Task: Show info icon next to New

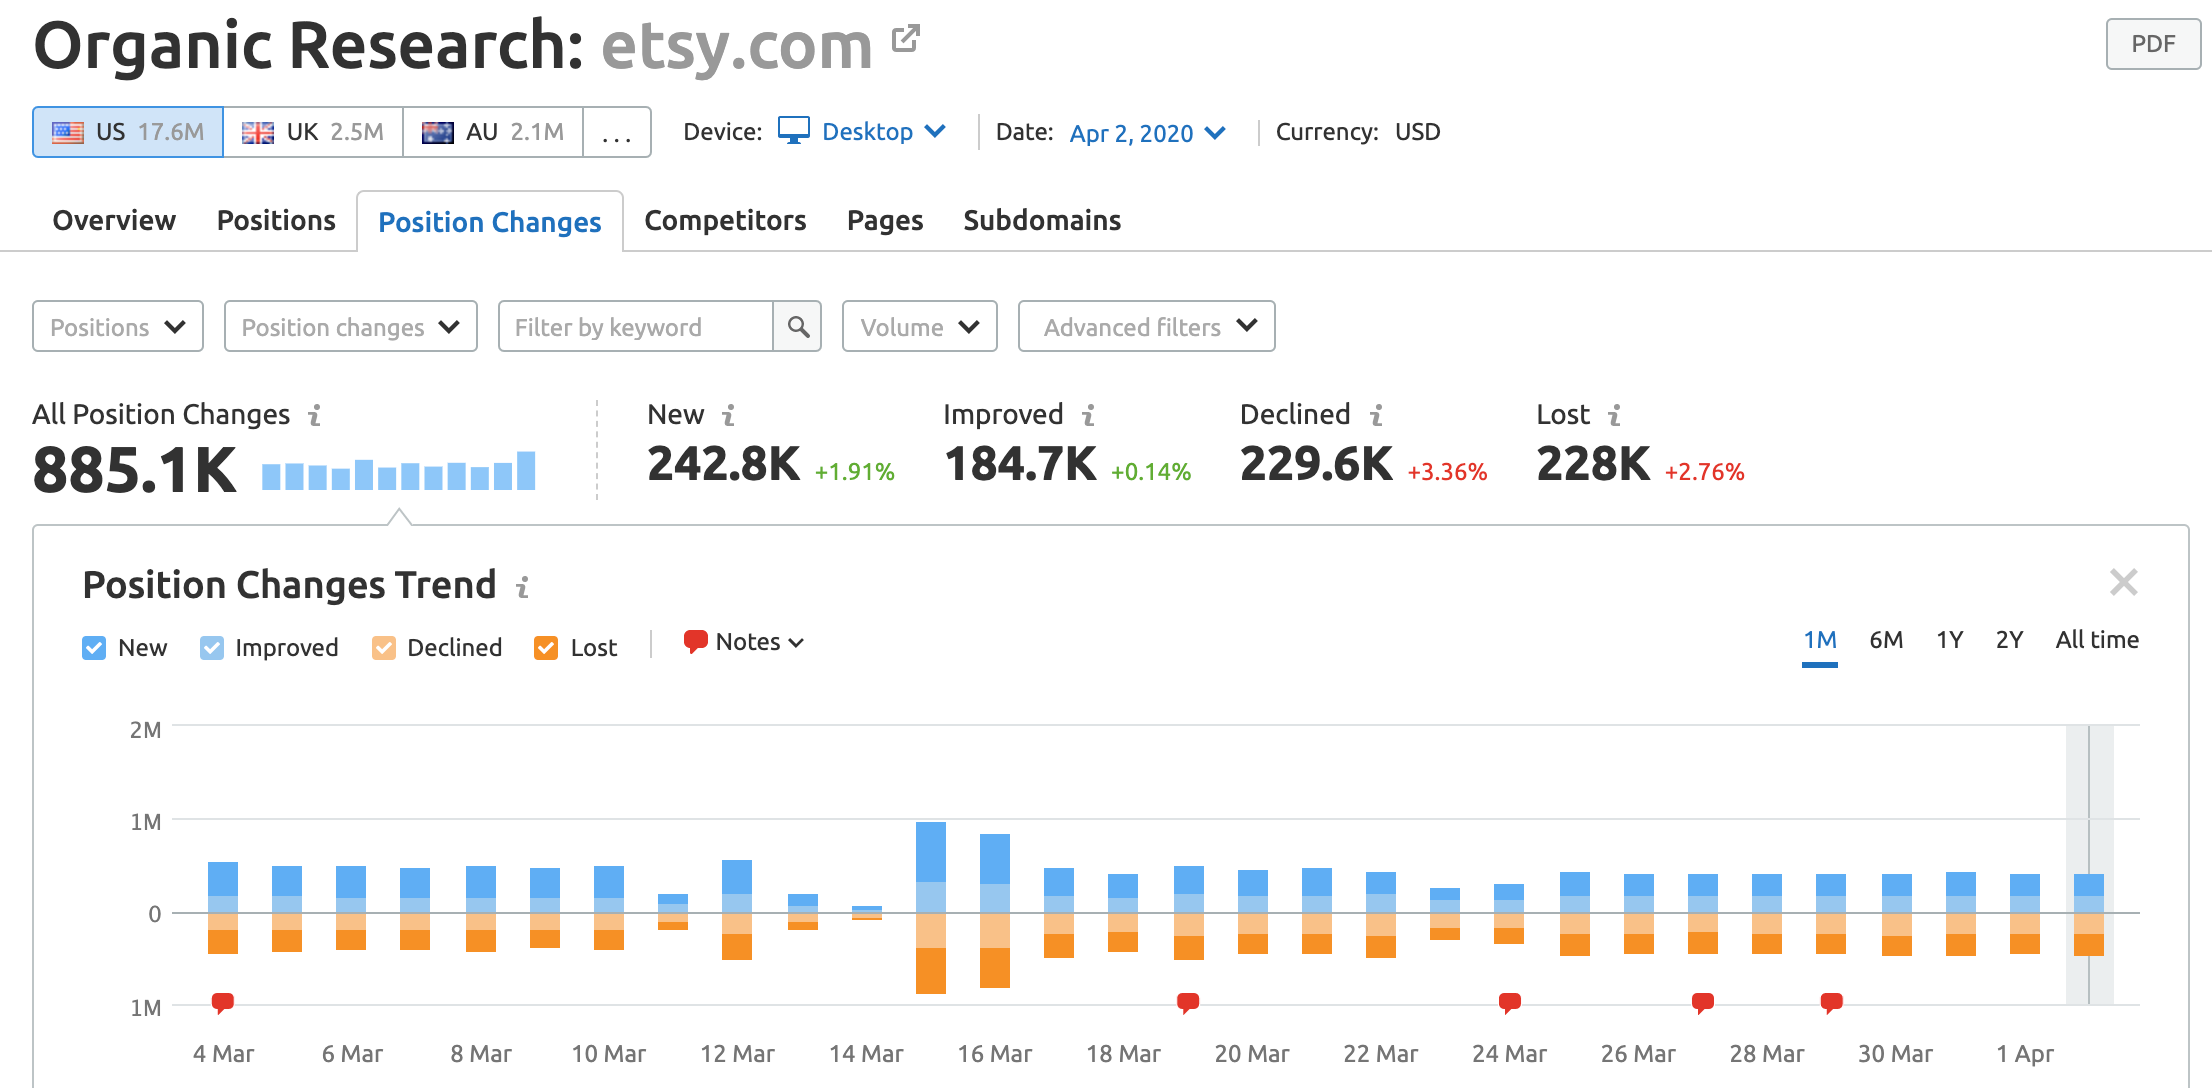Action: pos(729,415)
